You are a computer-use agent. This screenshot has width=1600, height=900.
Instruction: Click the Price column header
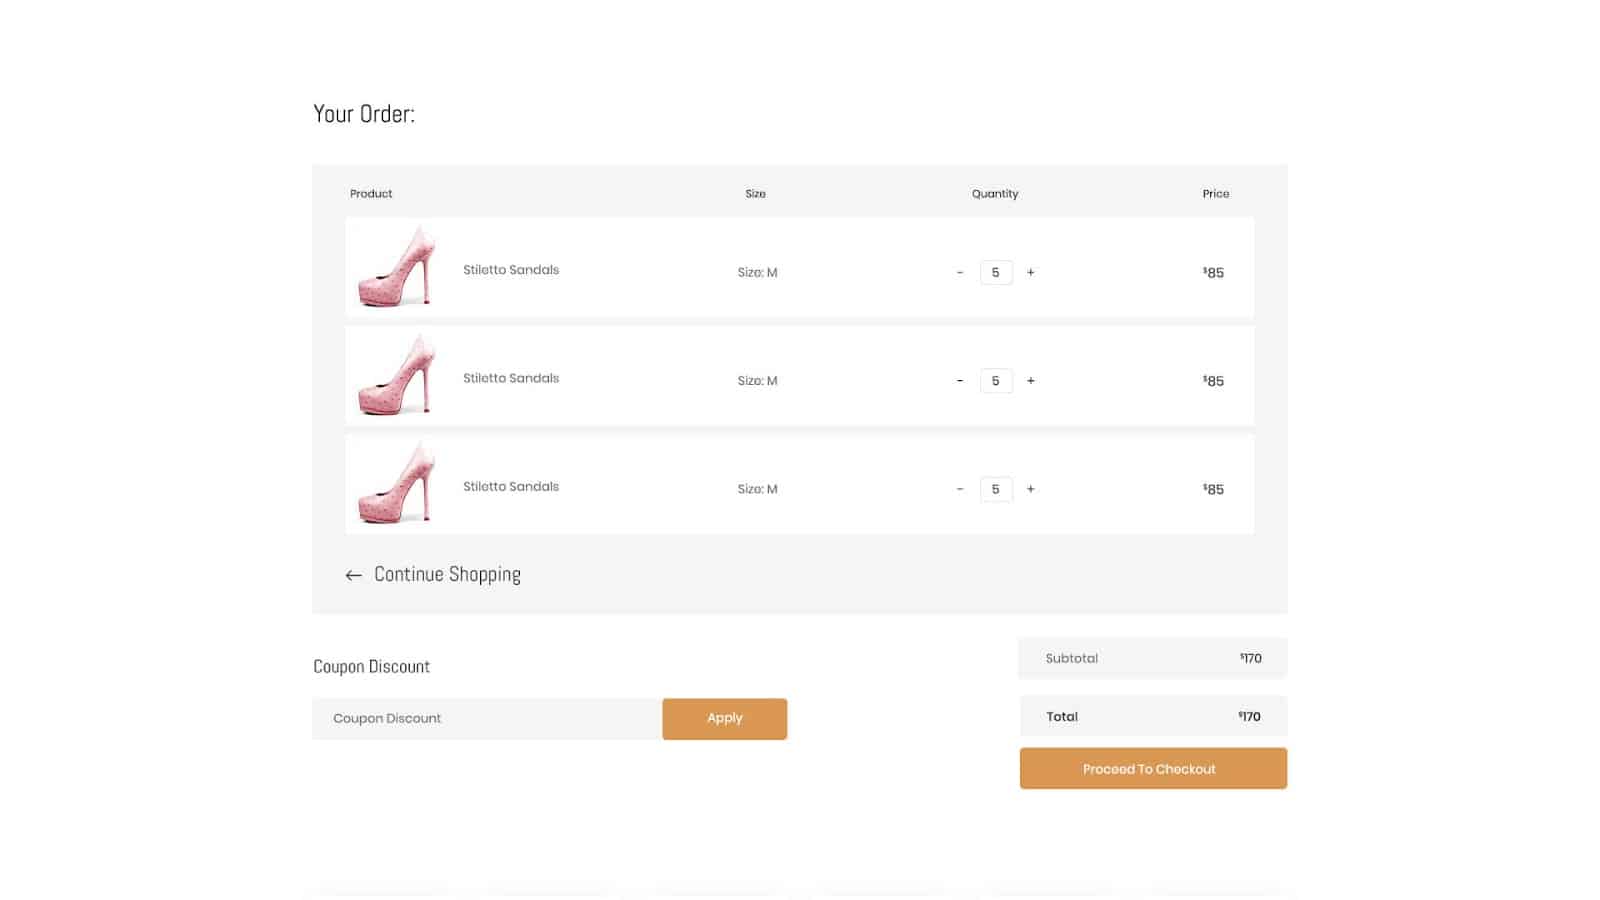1216,194
